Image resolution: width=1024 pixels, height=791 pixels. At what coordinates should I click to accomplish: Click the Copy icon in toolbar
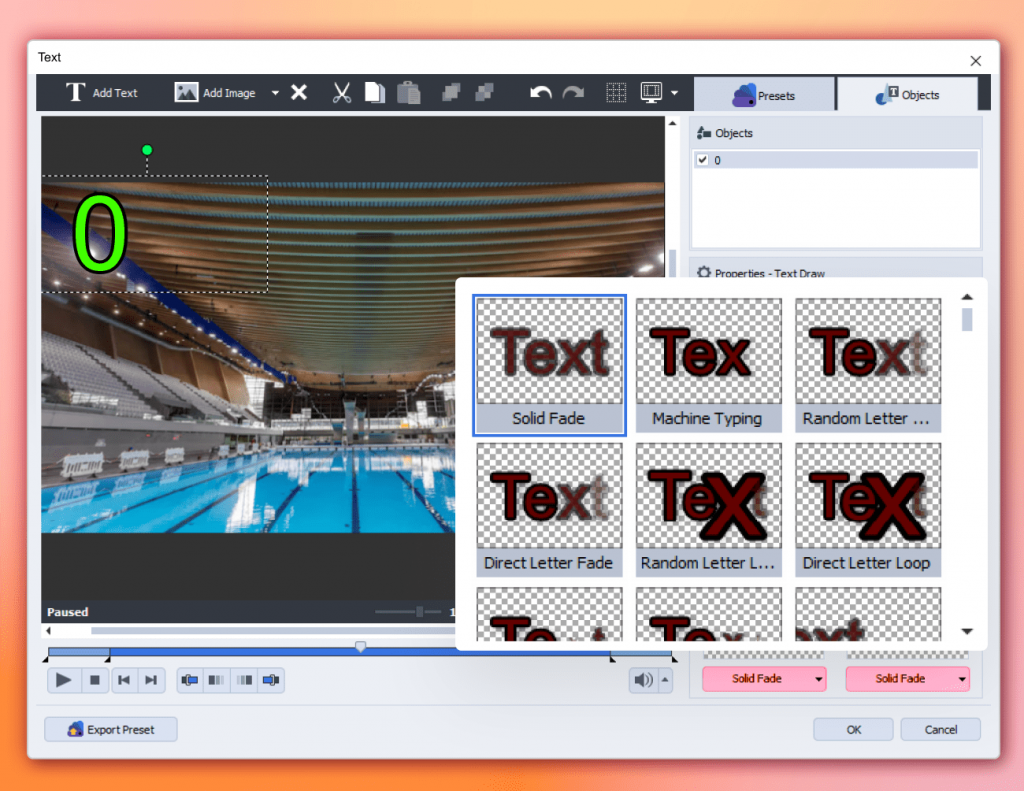(374, 93)
